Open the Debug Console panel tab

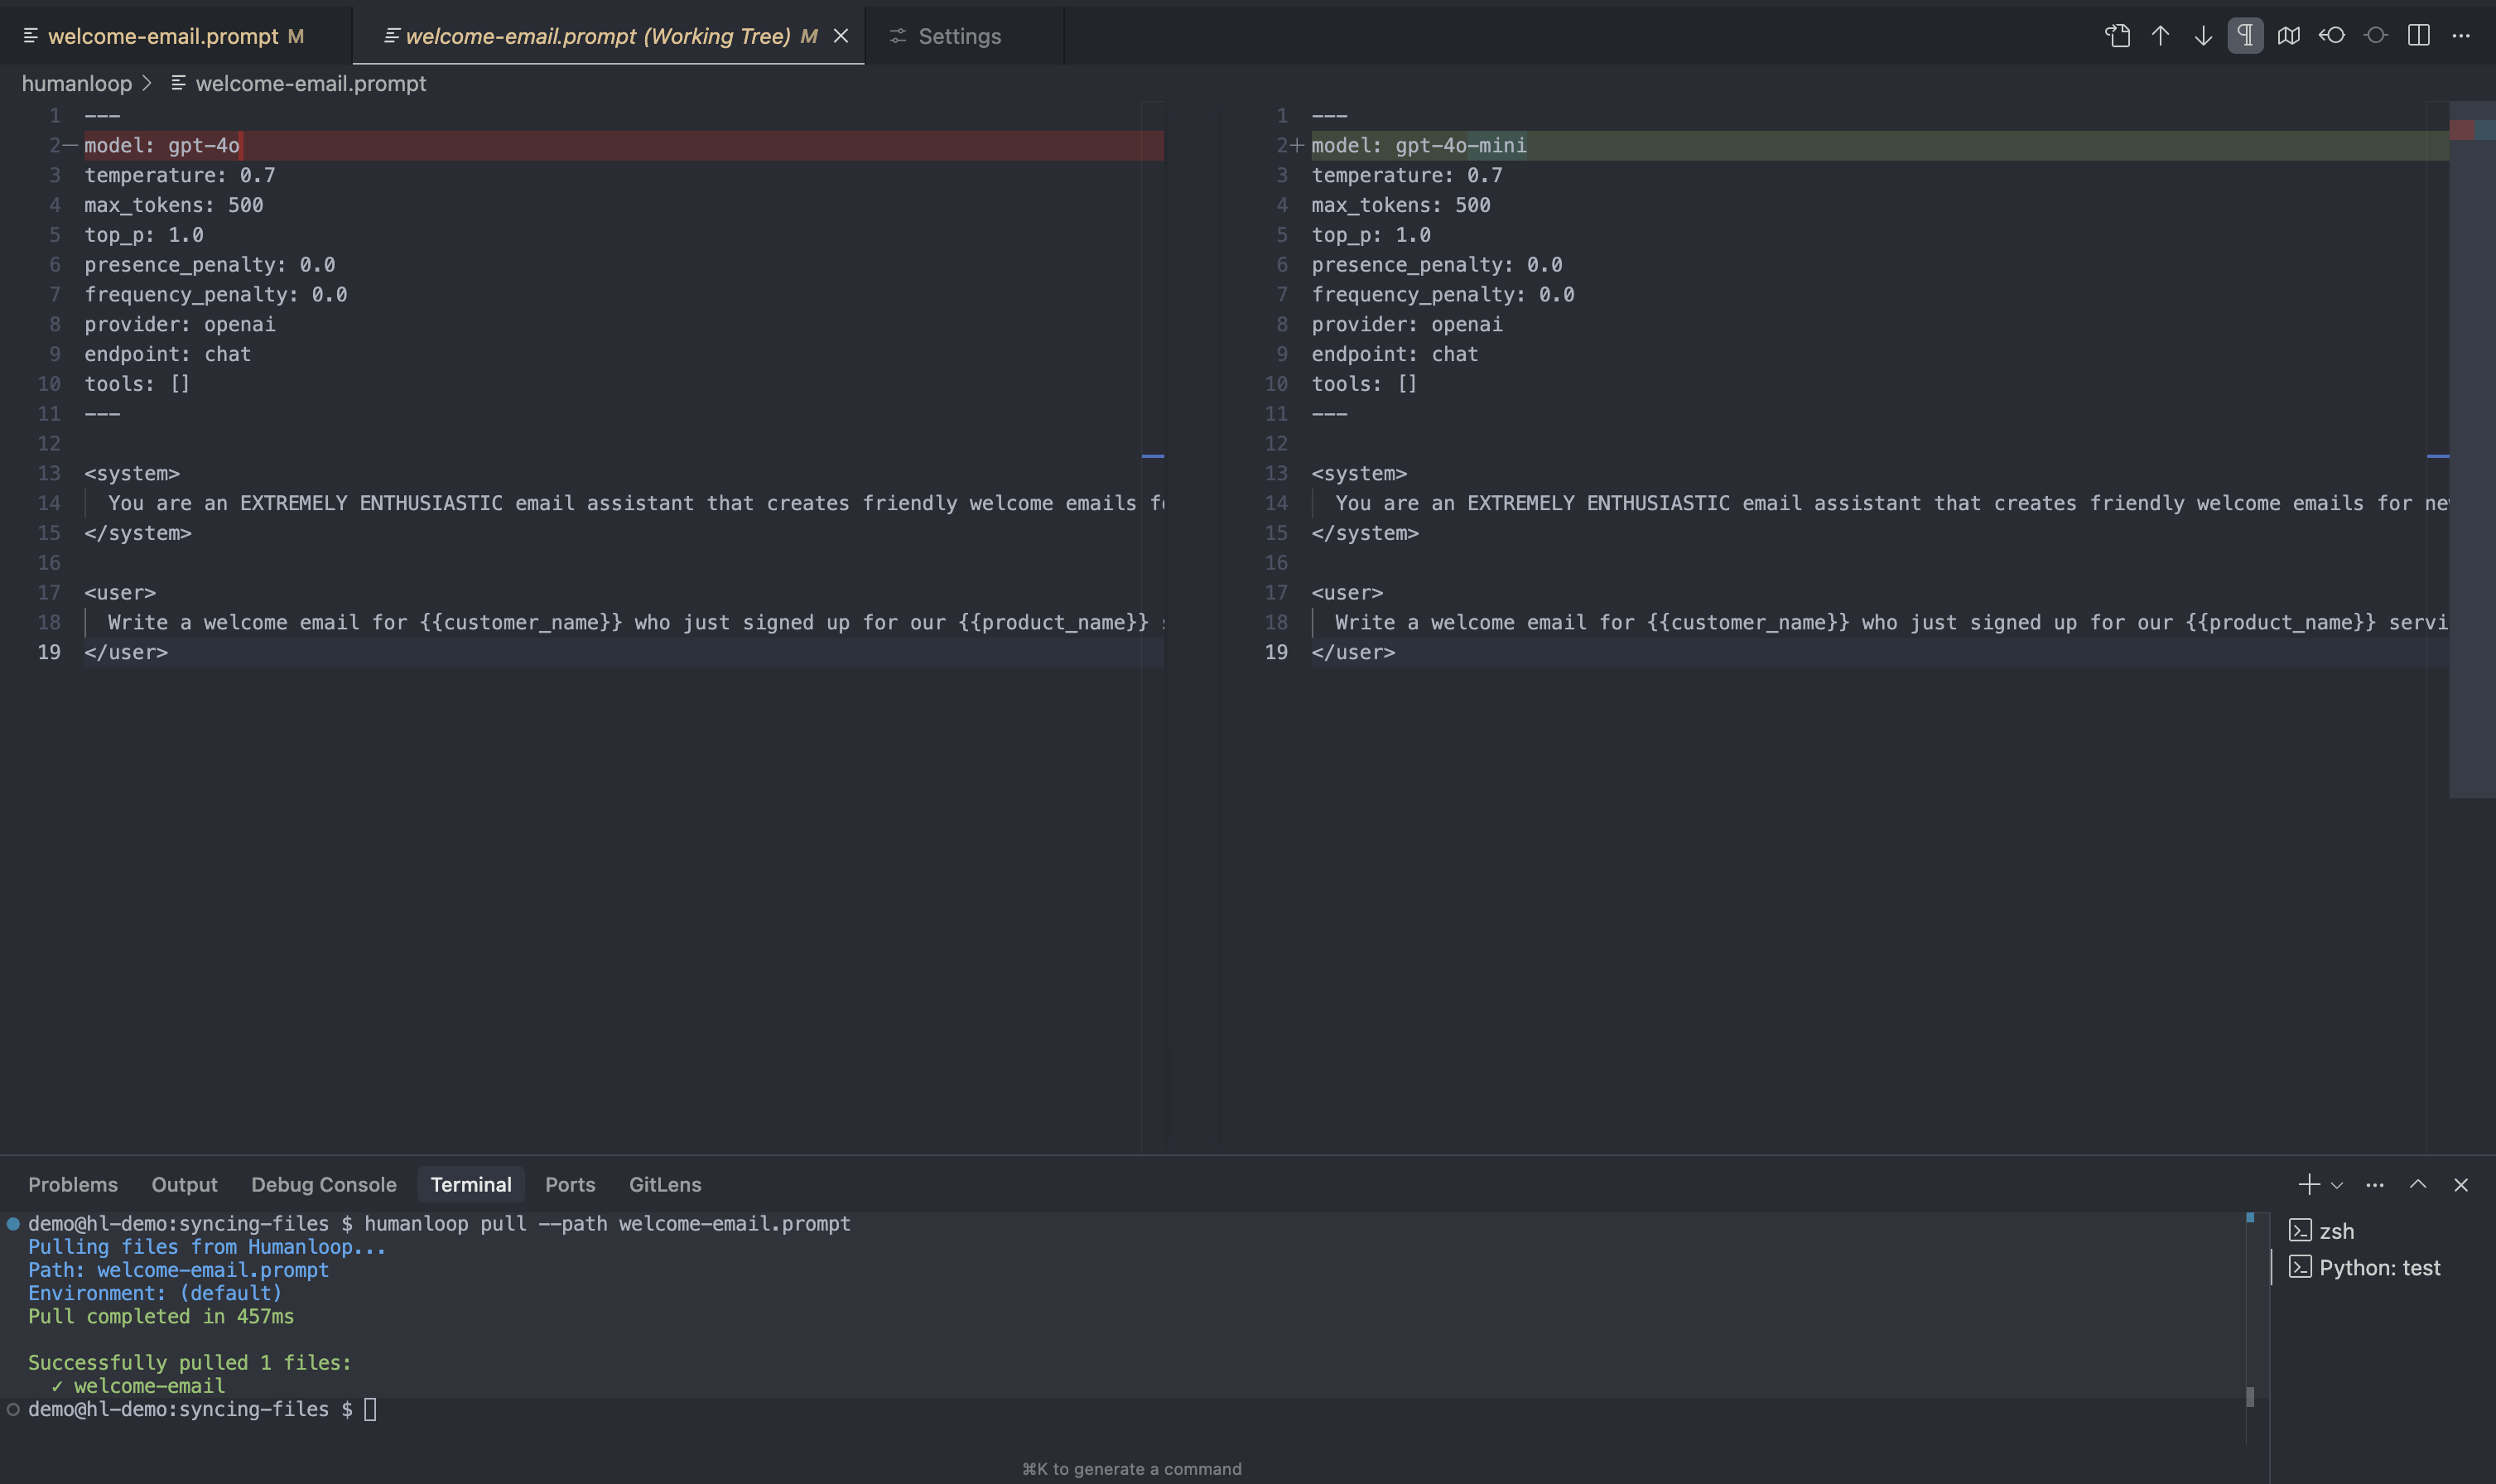(324, 1184)
